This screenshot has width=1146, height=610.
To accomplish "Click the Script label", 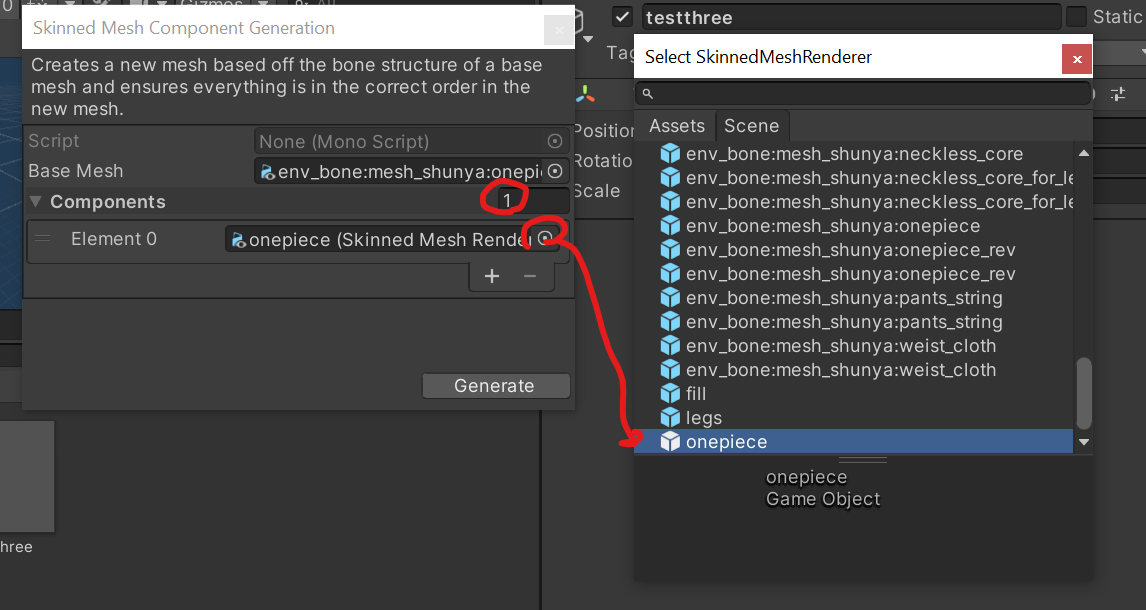I will 53,141.
